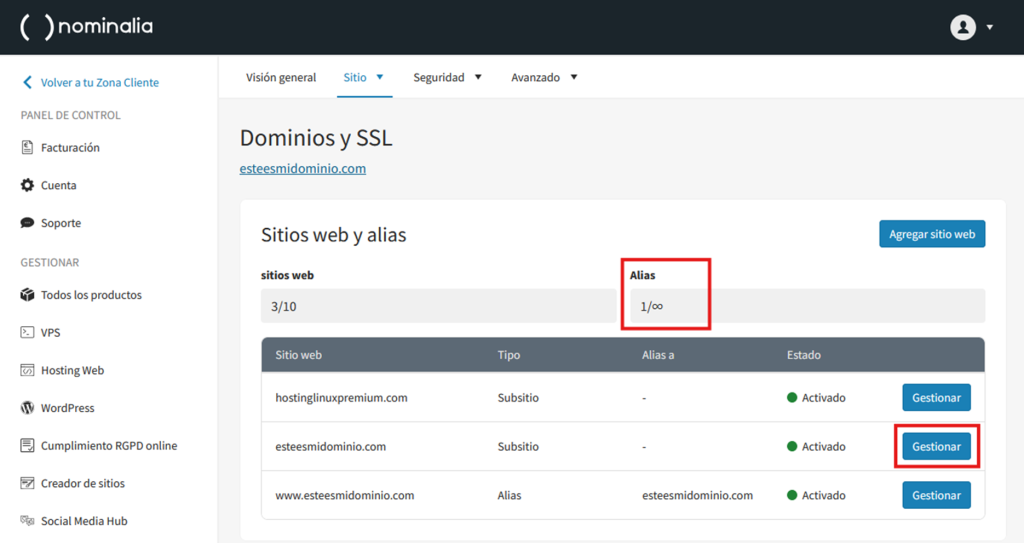Click the Facturación invoice icon
The image size is (1024, 543).
(x=27, y=148)
